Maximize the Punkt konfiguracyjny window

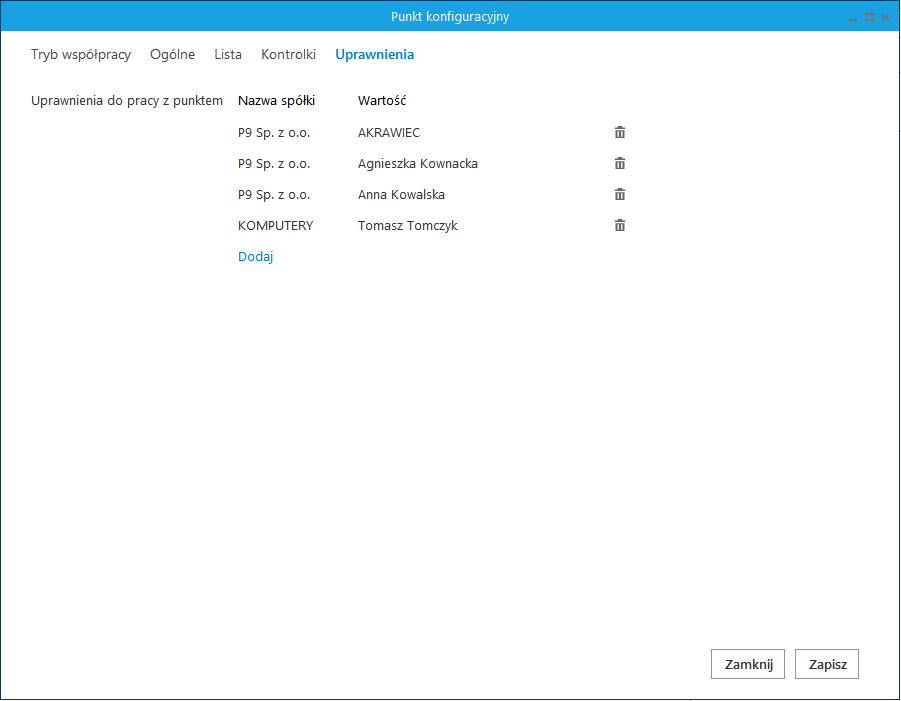(x=869, y=17)
